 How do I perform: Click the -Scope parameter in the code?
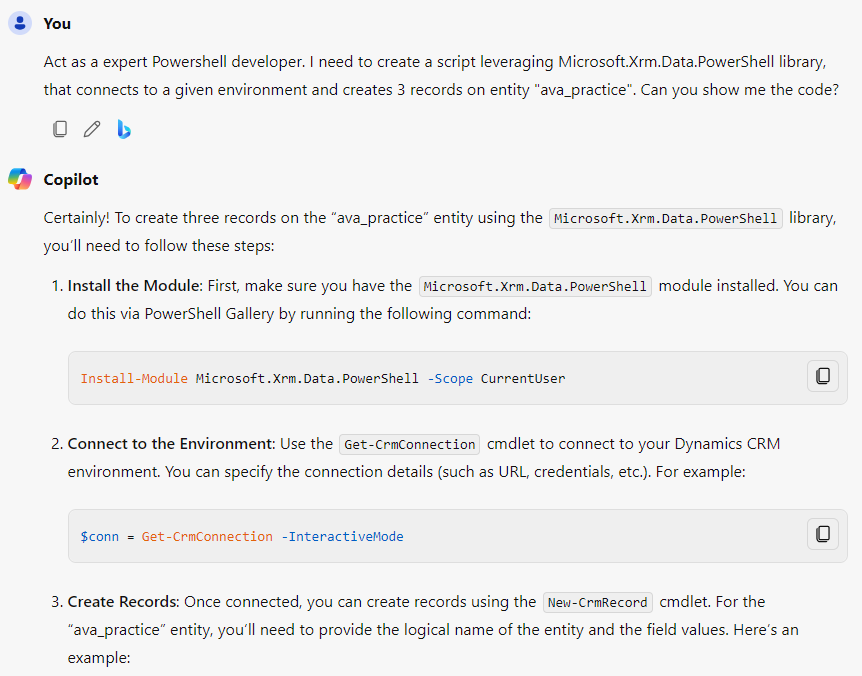pyautogui.click(x=450, y=379)
